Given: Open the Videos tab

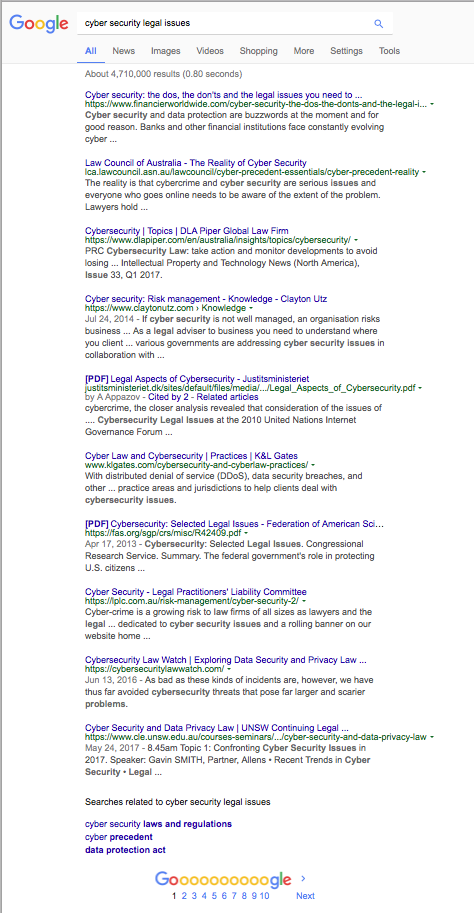Looking at the screenshot, I should pos(210,51).
